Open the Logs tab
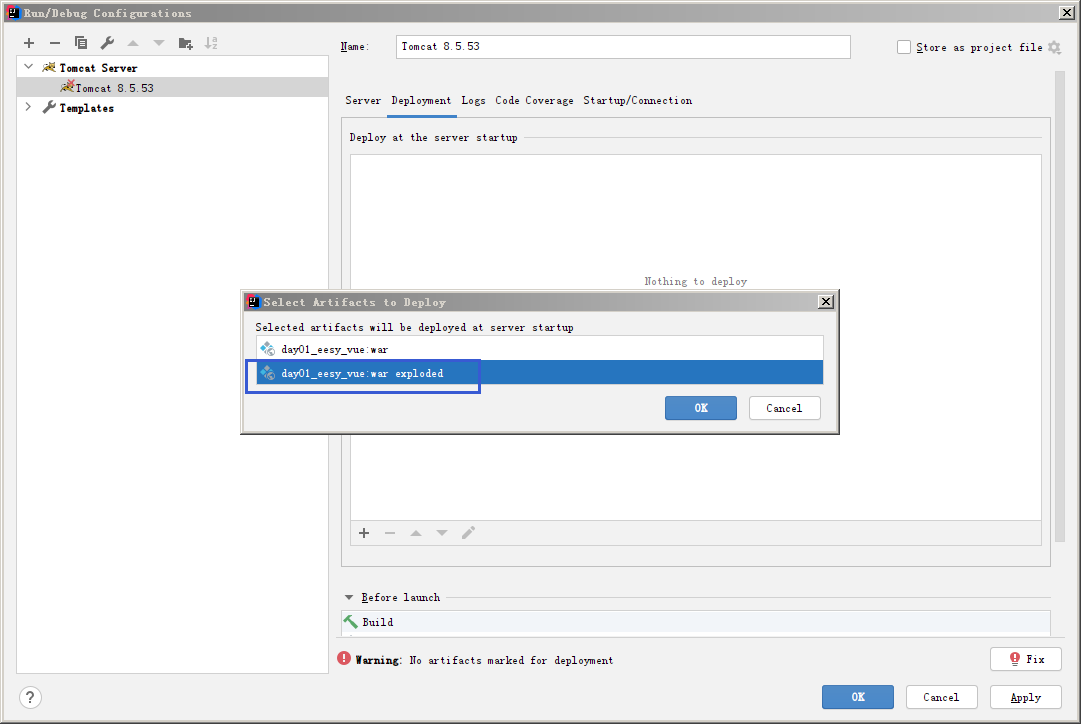This screenshot has height=724, width=1081. click(474, 101)
